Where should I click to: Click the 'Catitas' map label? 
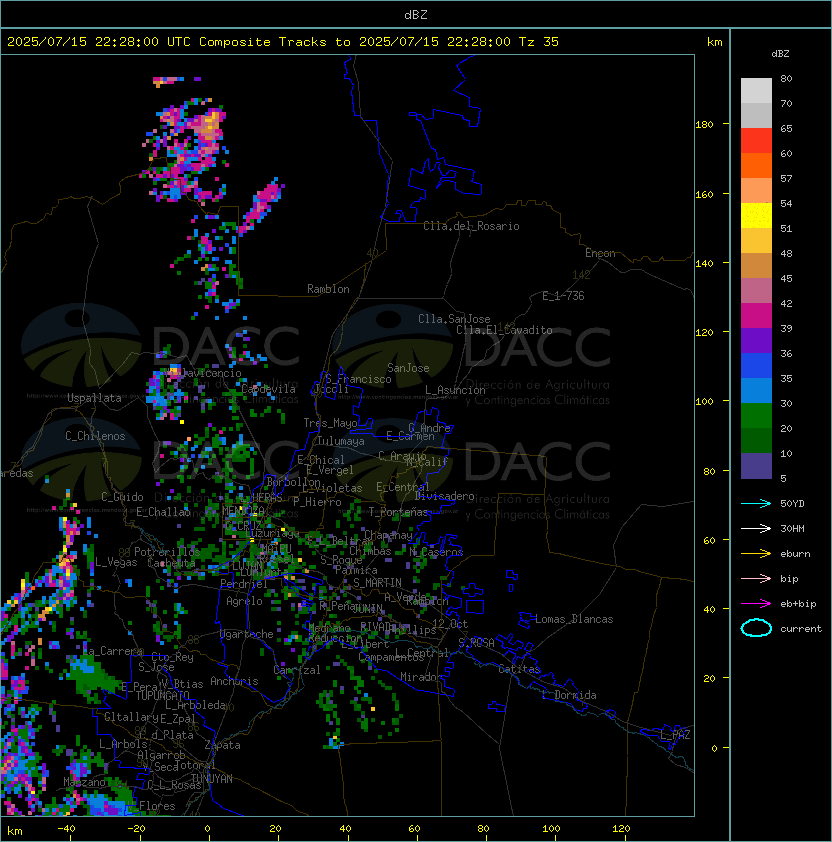pos(519,669)
